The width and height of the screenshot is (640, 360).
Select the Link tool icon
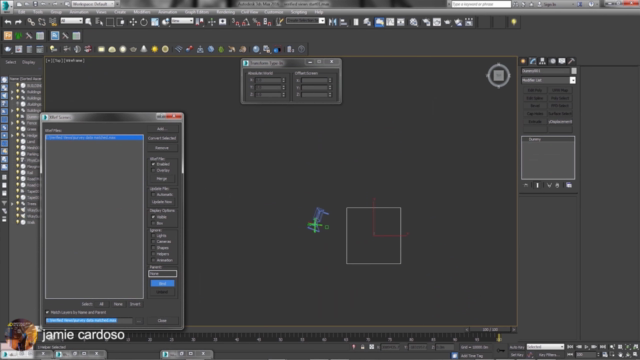(x=31, y=22)
